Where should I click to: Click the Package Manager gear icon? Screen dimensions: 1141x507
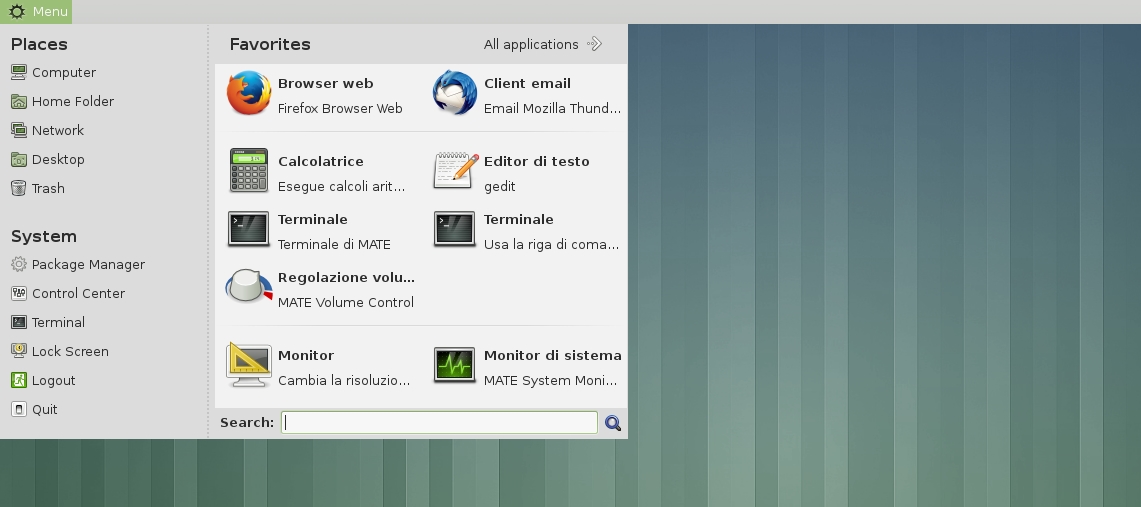pos(19,264)
